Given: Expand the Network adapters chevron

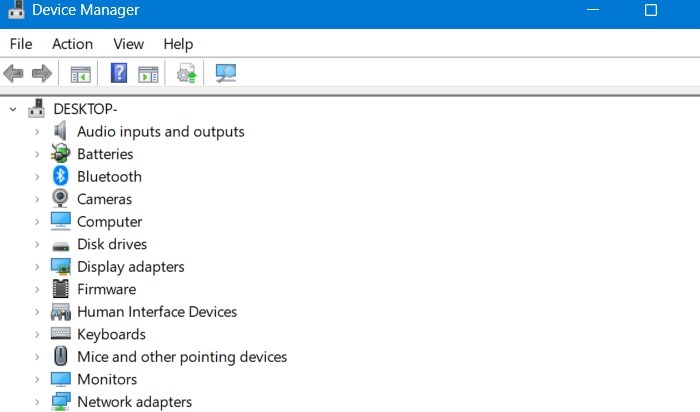Looking at the screenshot, I should [37, 402].
